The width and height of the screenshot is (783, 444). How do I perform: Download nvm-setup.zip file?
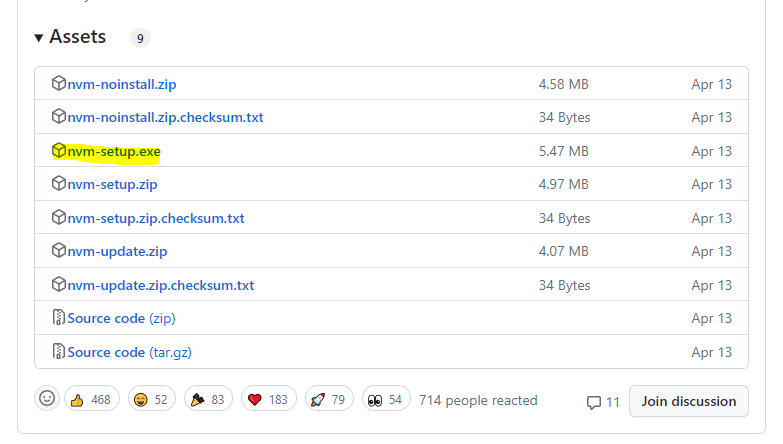(112, 184)
